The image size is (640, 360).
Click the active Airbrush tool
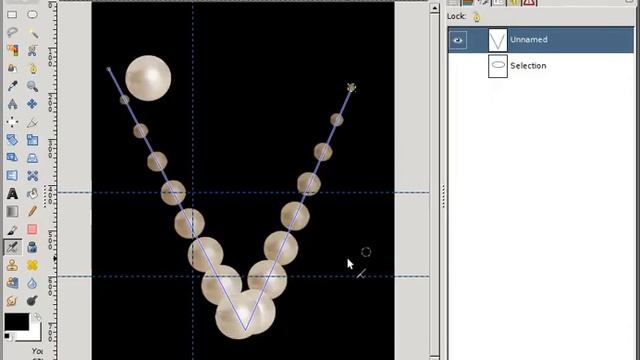coord(12,247)
